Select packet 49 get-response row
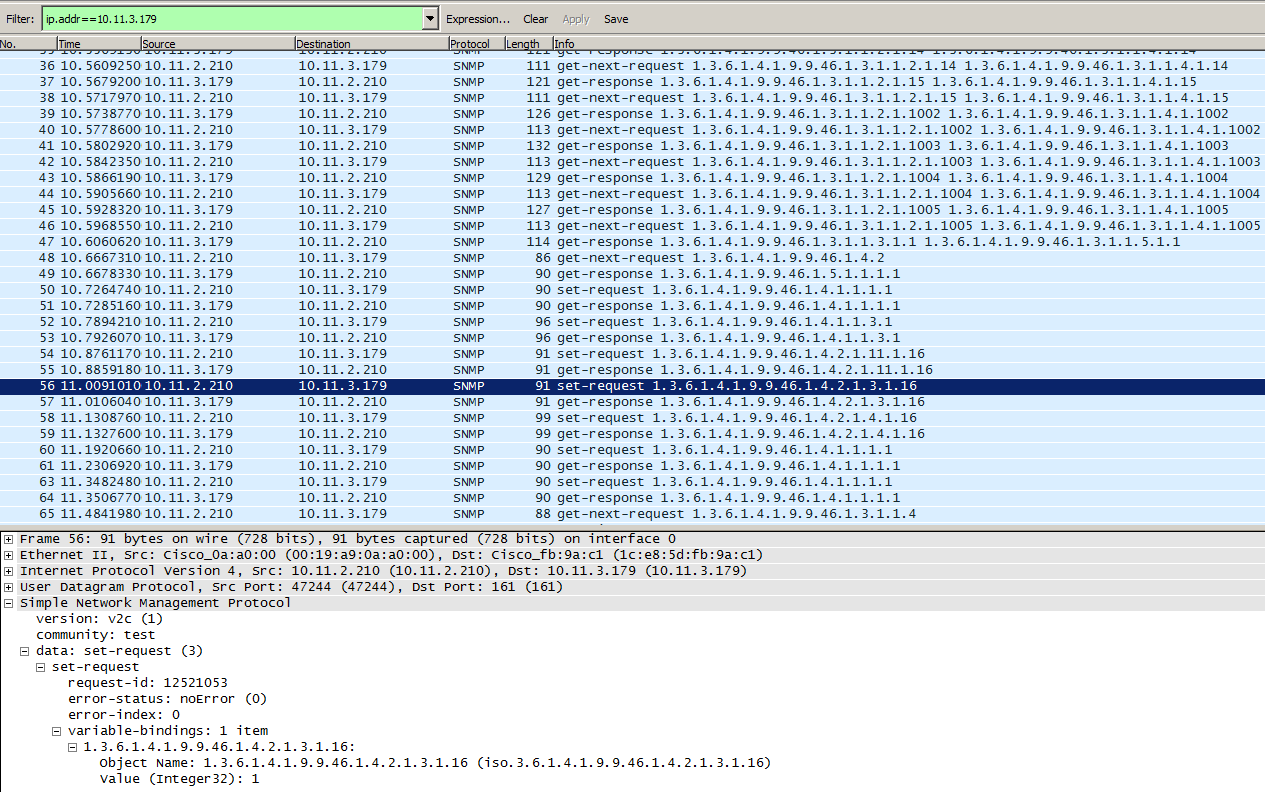The image size is (1265, 792). (x=632, y=274)
